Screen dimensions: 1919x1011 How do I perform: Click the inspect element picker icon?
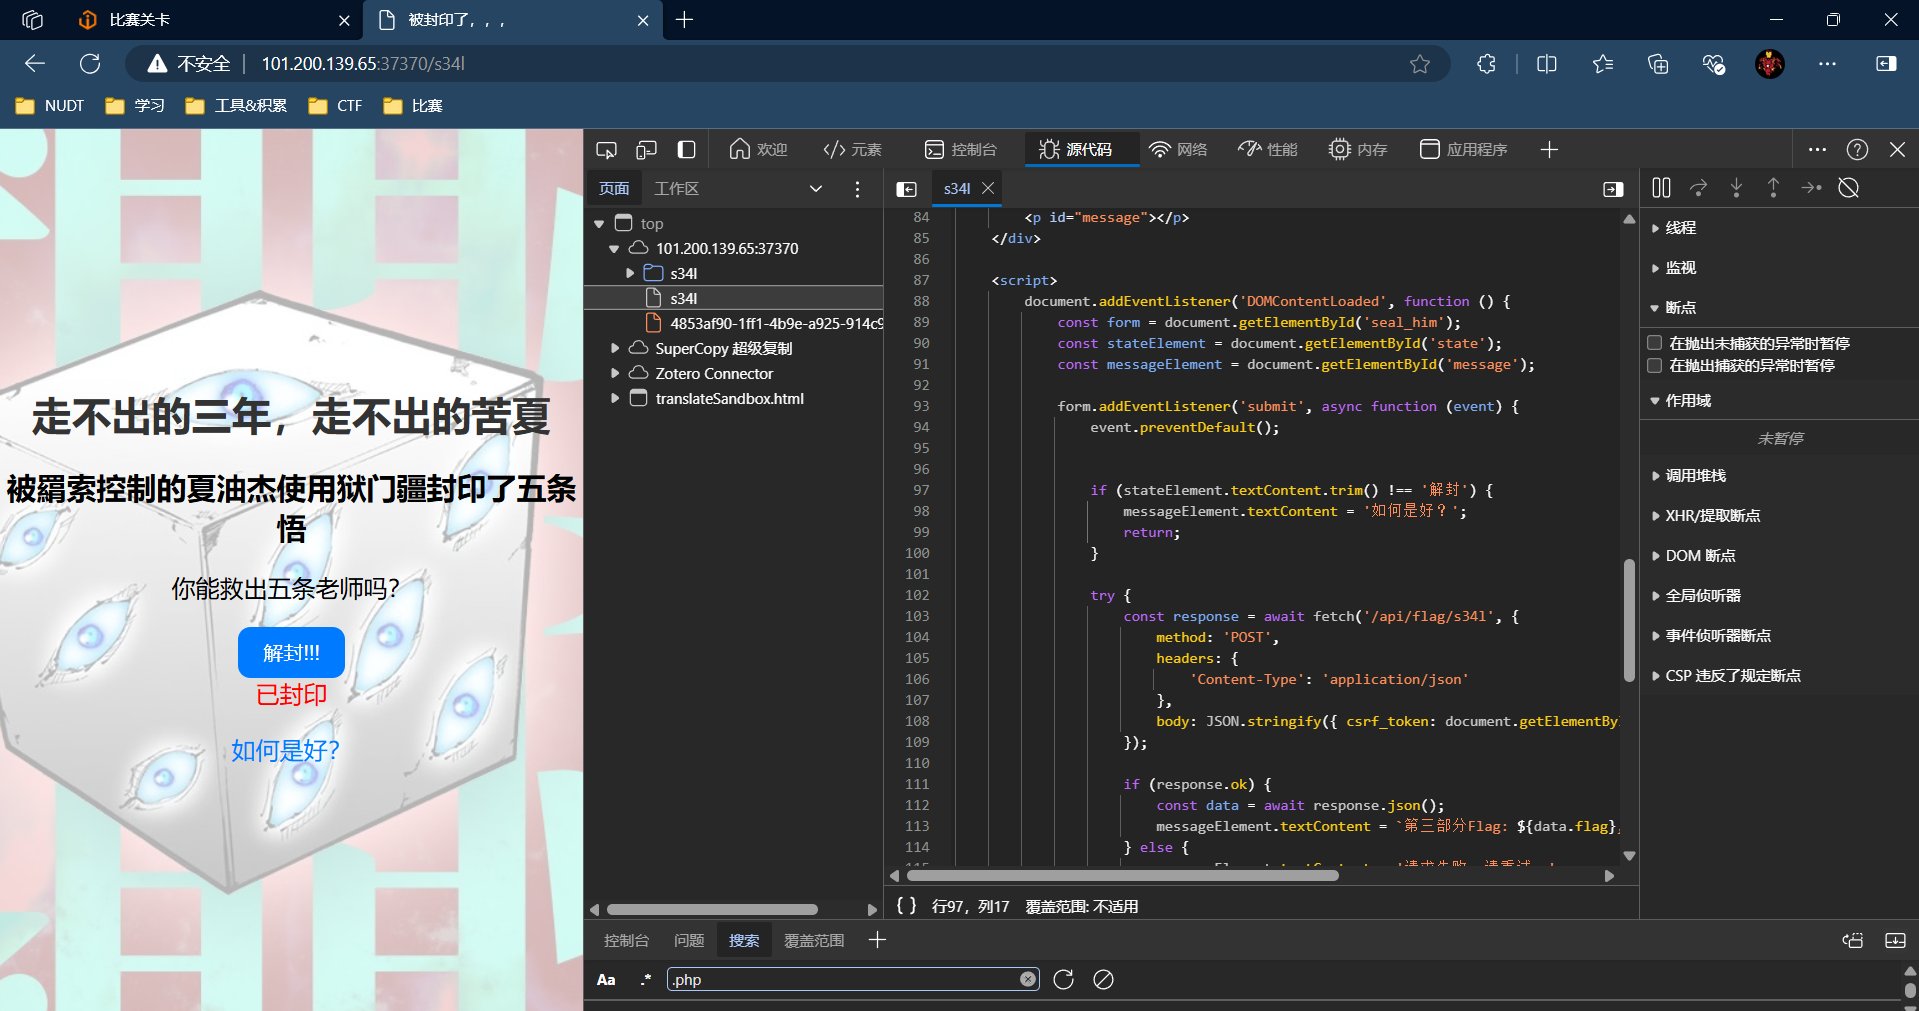606,150
